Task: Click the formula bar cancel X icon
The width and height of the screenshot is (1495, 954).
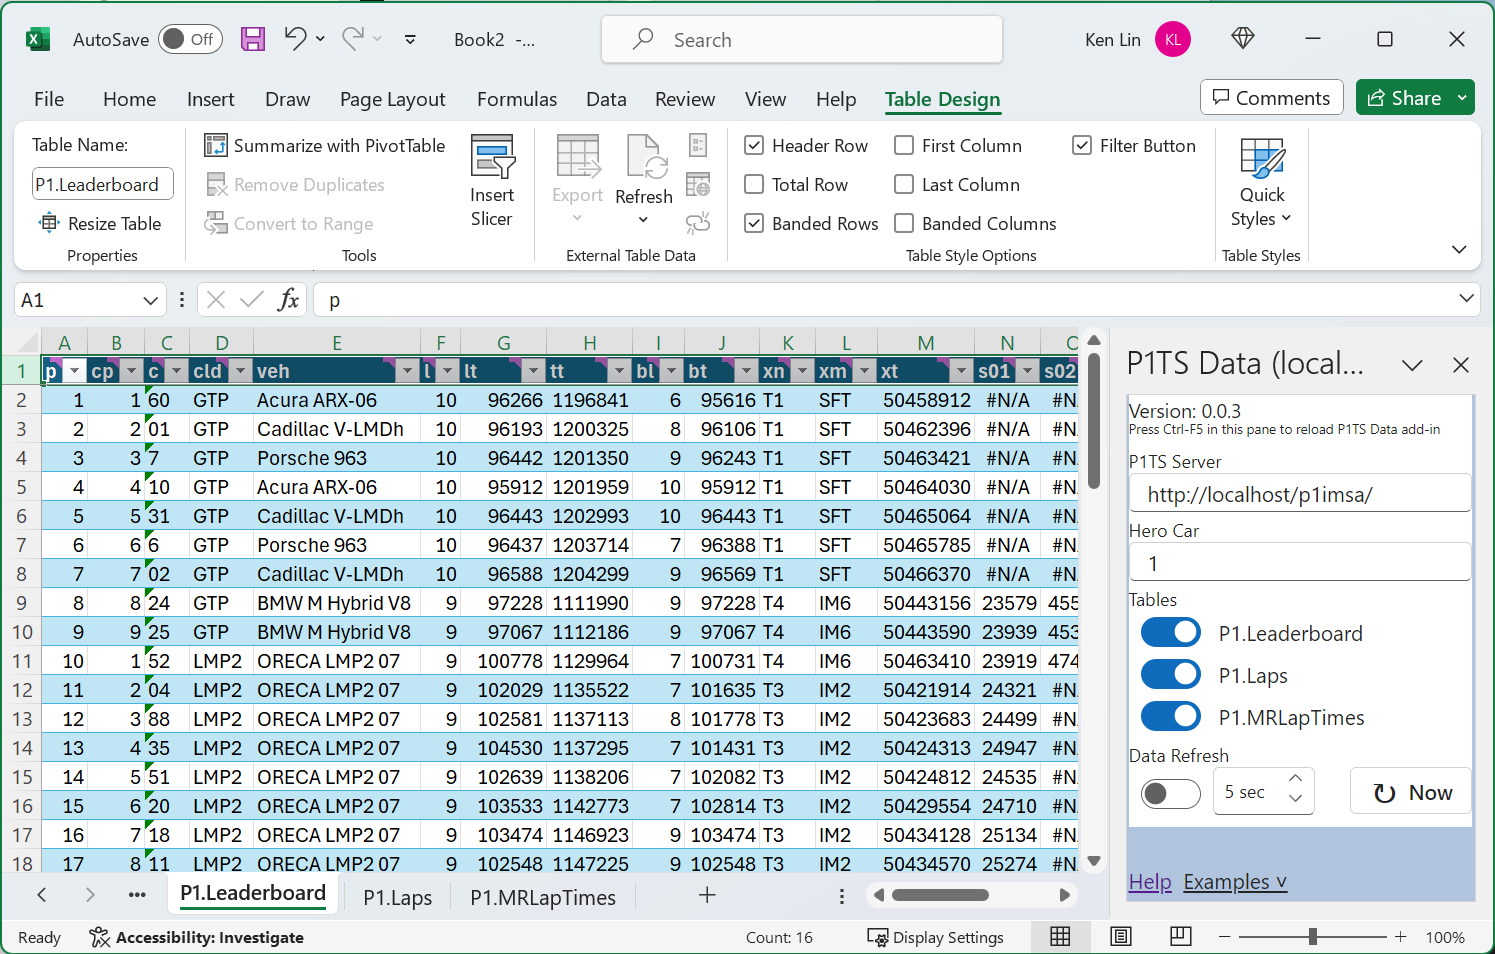Action: (216, 300)
